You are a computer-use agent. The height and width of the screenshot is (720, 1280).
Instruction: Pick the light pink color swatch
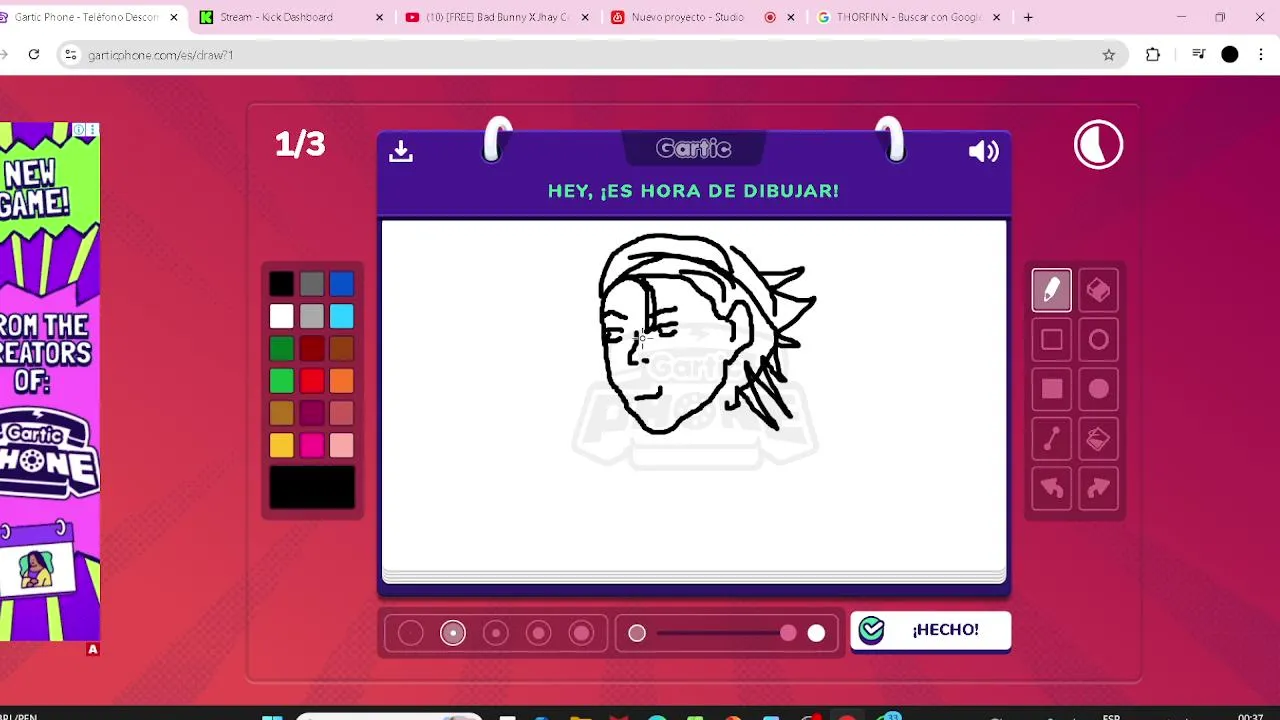click(x=342, y=445)
